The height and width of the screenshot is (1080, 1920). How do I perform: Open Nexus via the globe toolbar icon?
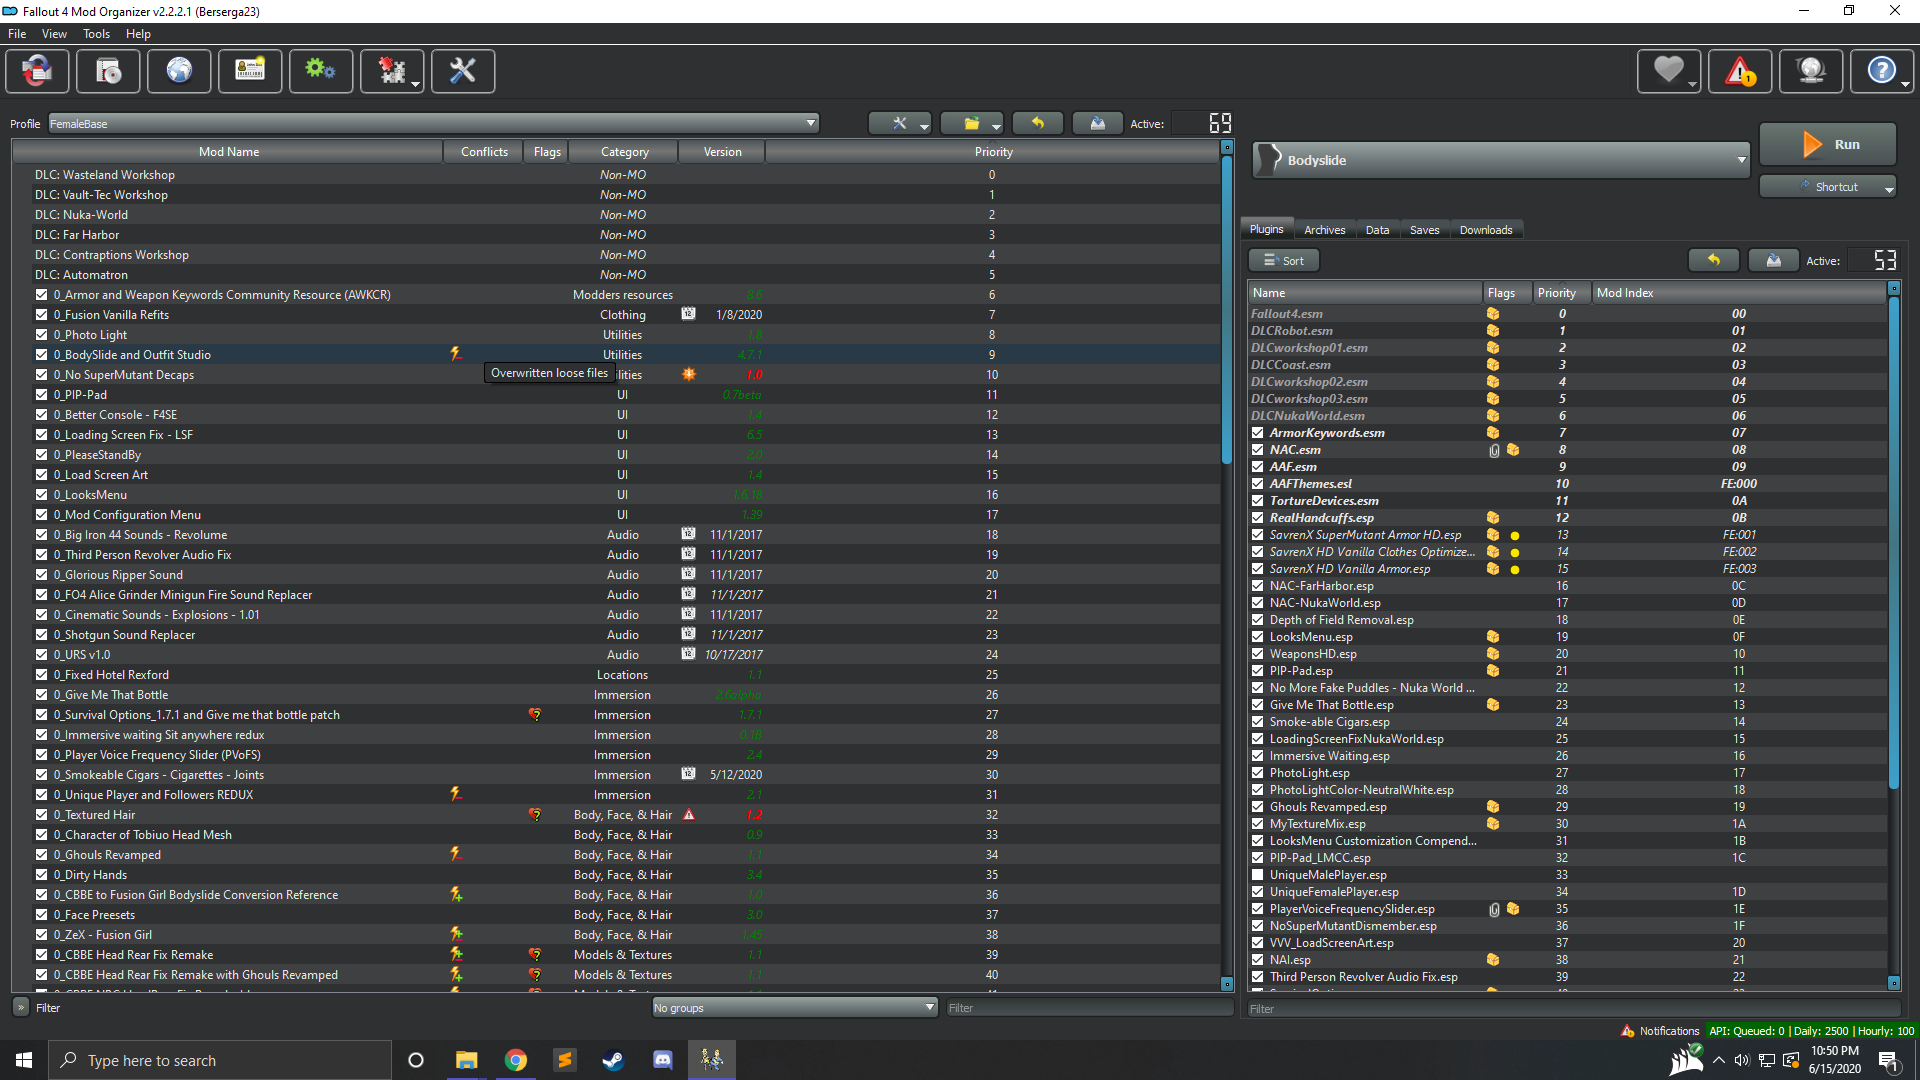click(179, 71)
